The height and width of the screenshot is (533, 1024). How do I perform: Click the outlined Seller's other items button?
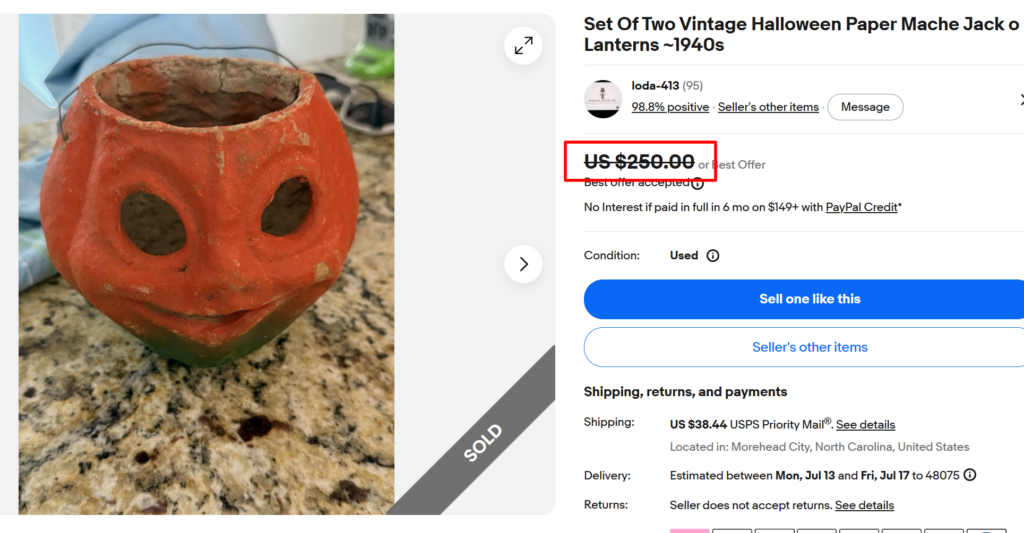[x=810, y=347]
